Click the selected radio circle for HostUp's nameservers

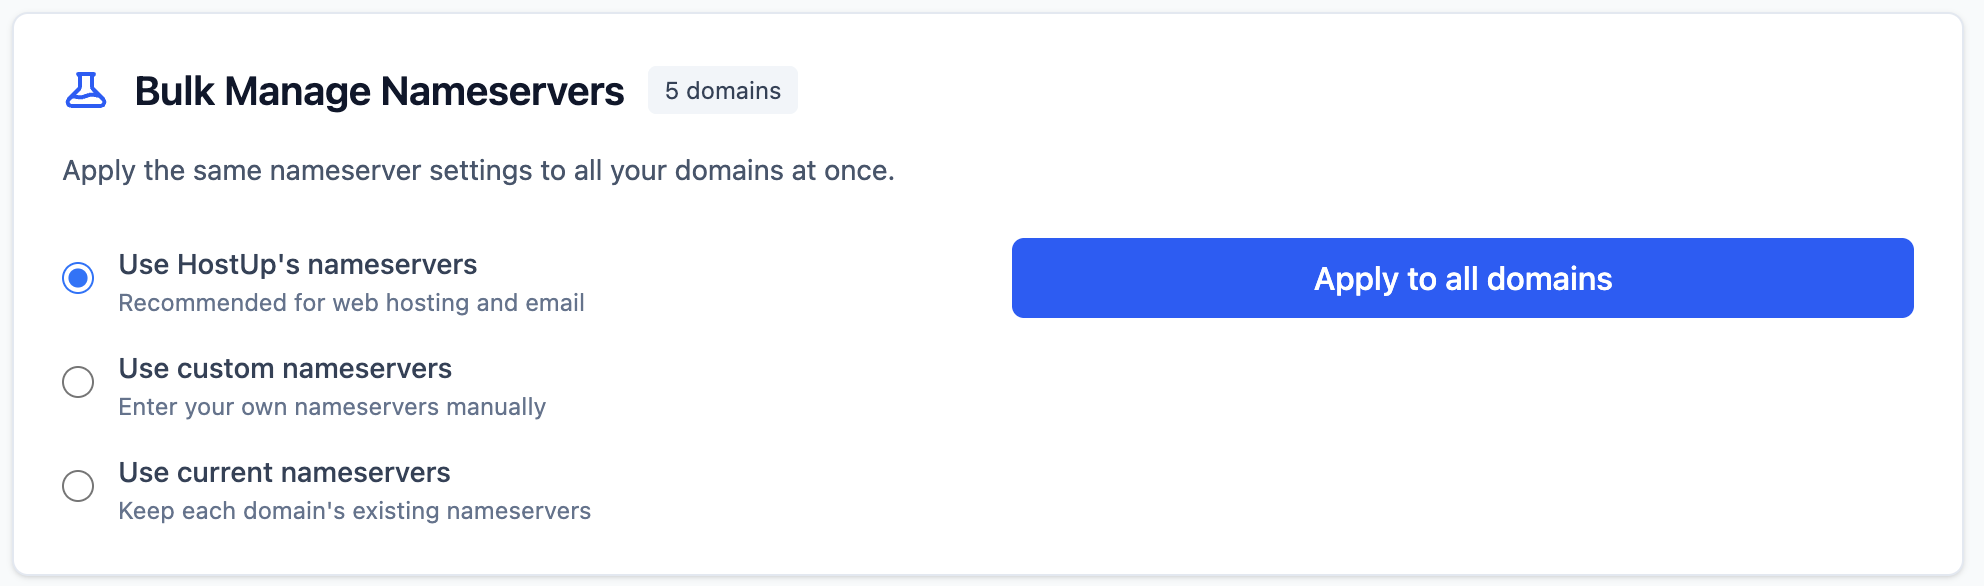point(79,278)
